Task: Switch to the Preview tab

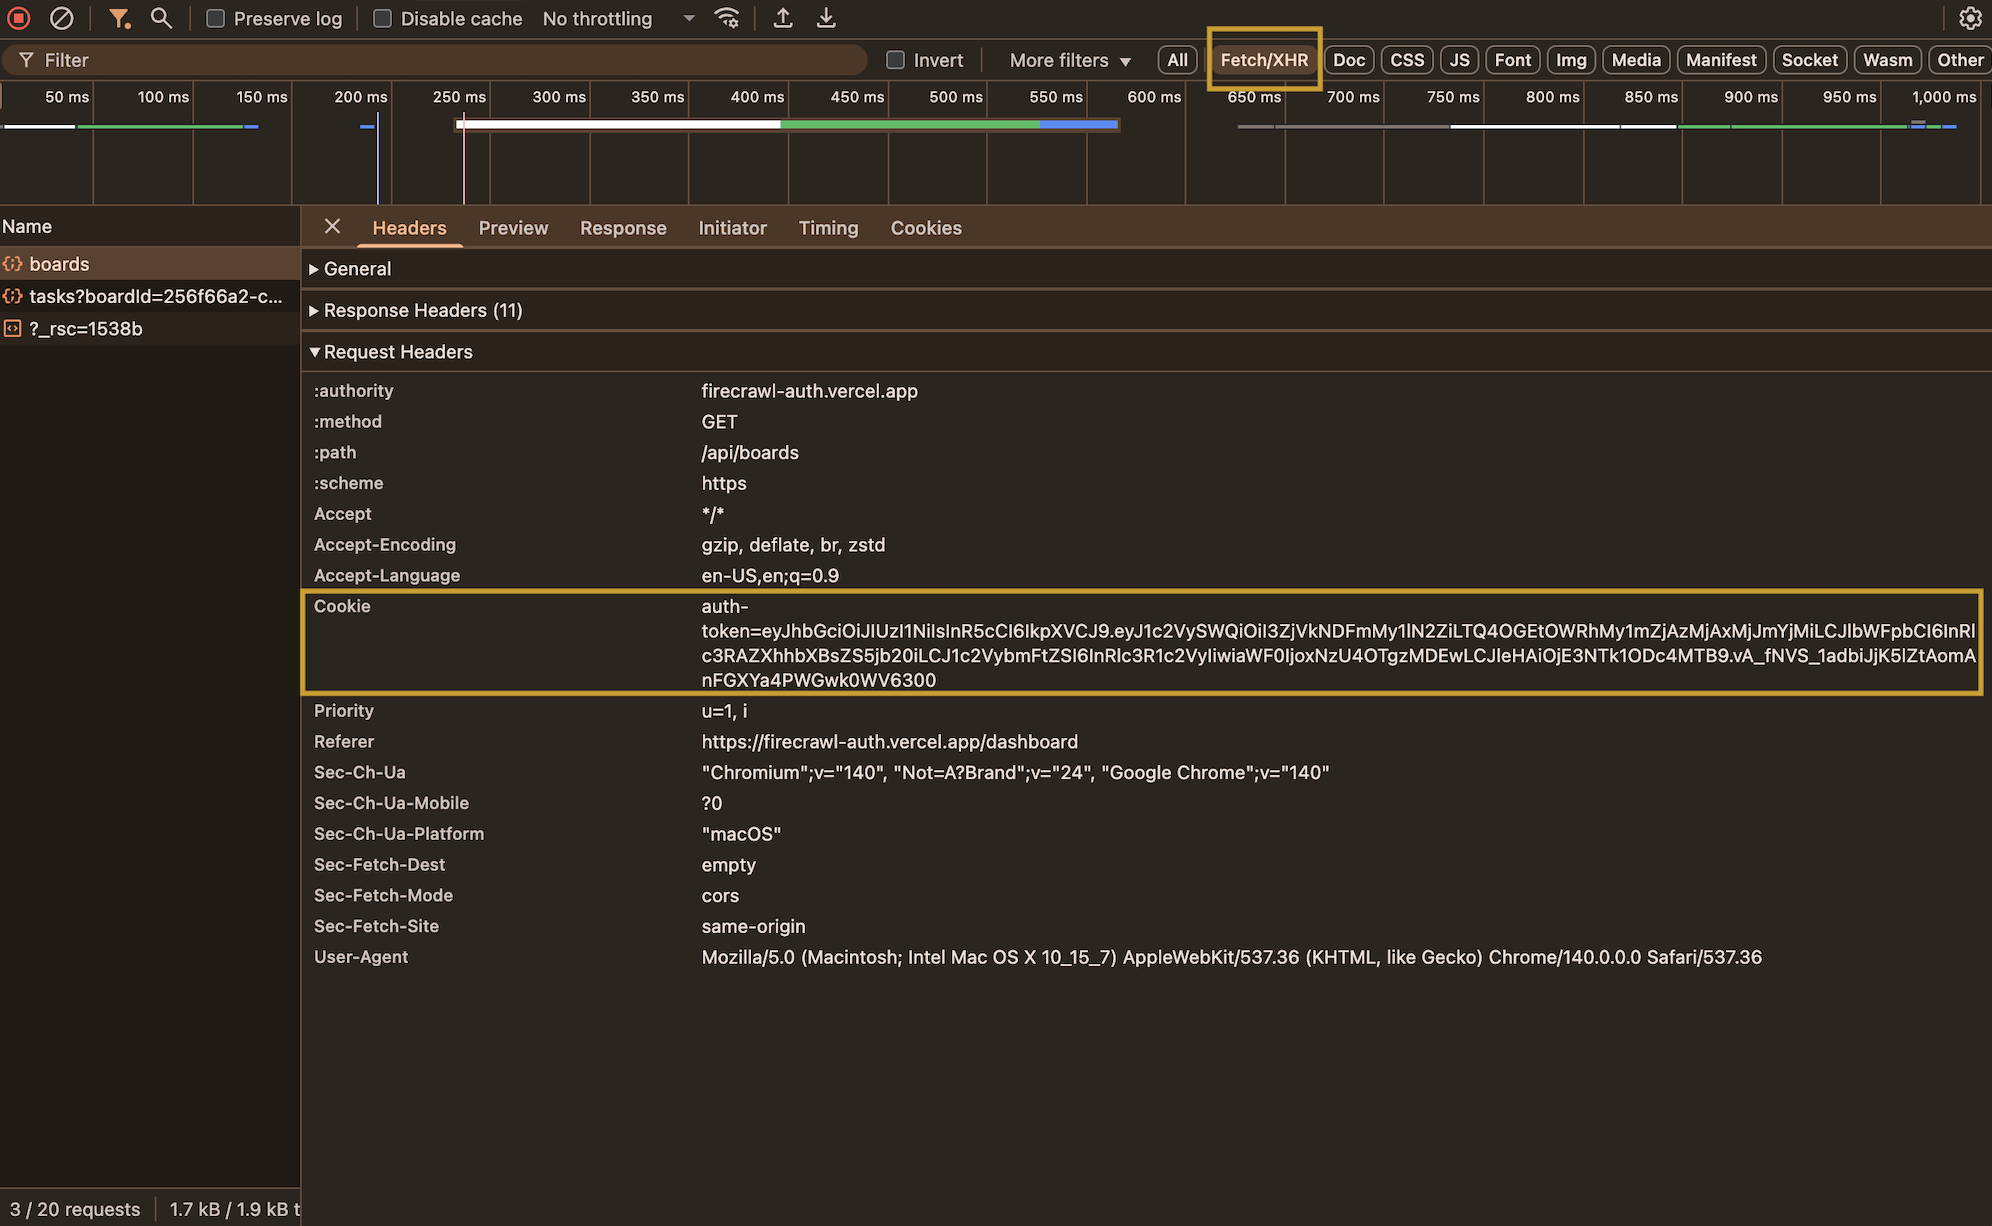Action: point(513,228)
